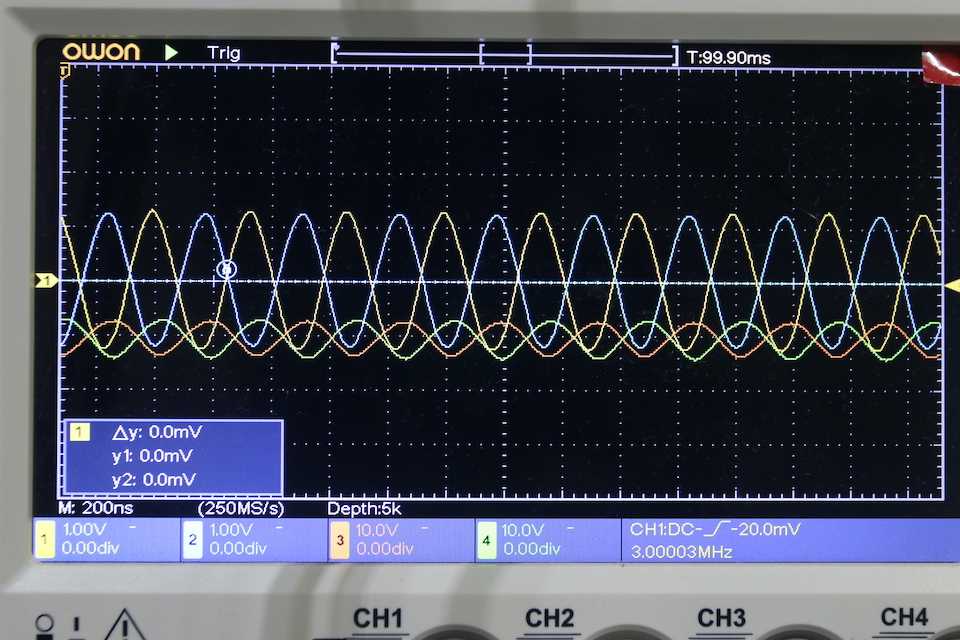Click the (250MS/s) sample rate readout

point(241,508)
